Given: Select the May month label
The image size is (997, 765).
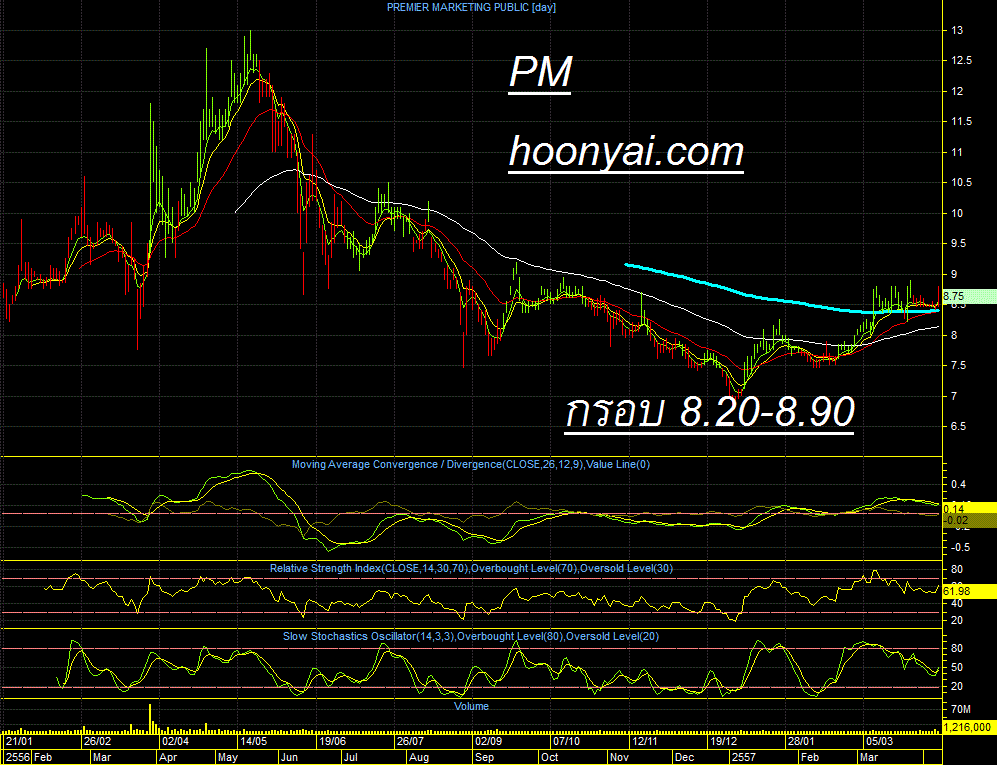Looking at the screenshot, I should coord(228,757).
